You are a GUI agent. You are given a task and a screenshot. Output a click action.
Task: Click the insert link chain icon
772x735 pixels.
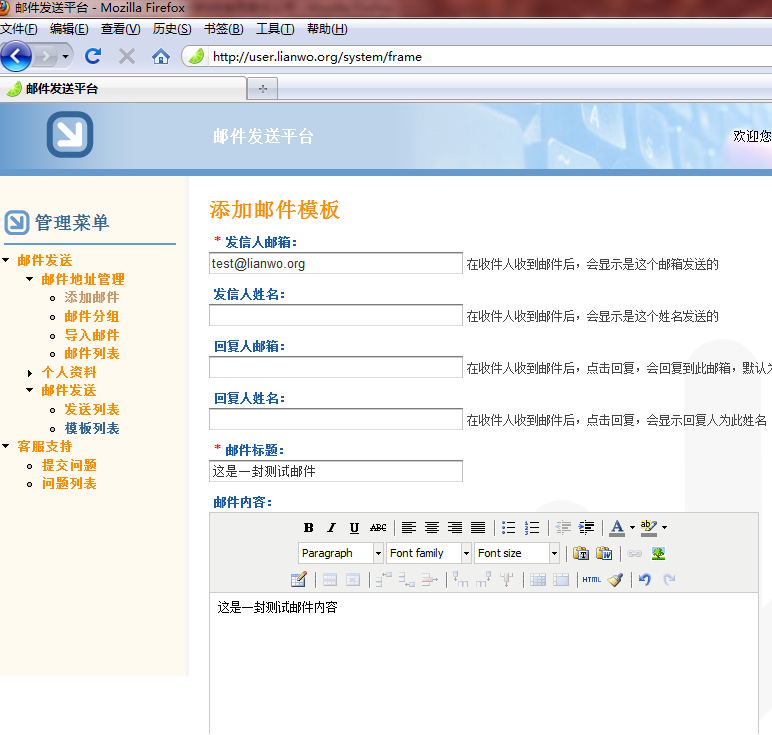point(635,553)
